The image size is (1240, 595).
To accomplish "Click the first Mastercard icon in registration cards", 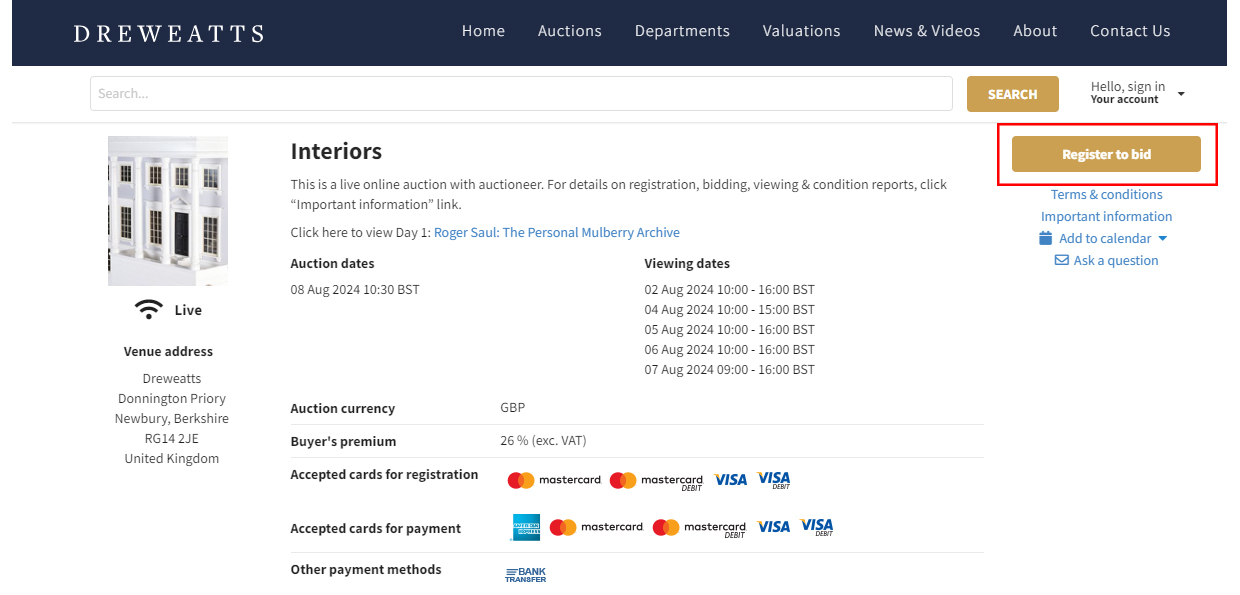I will [x=554, y=480].
